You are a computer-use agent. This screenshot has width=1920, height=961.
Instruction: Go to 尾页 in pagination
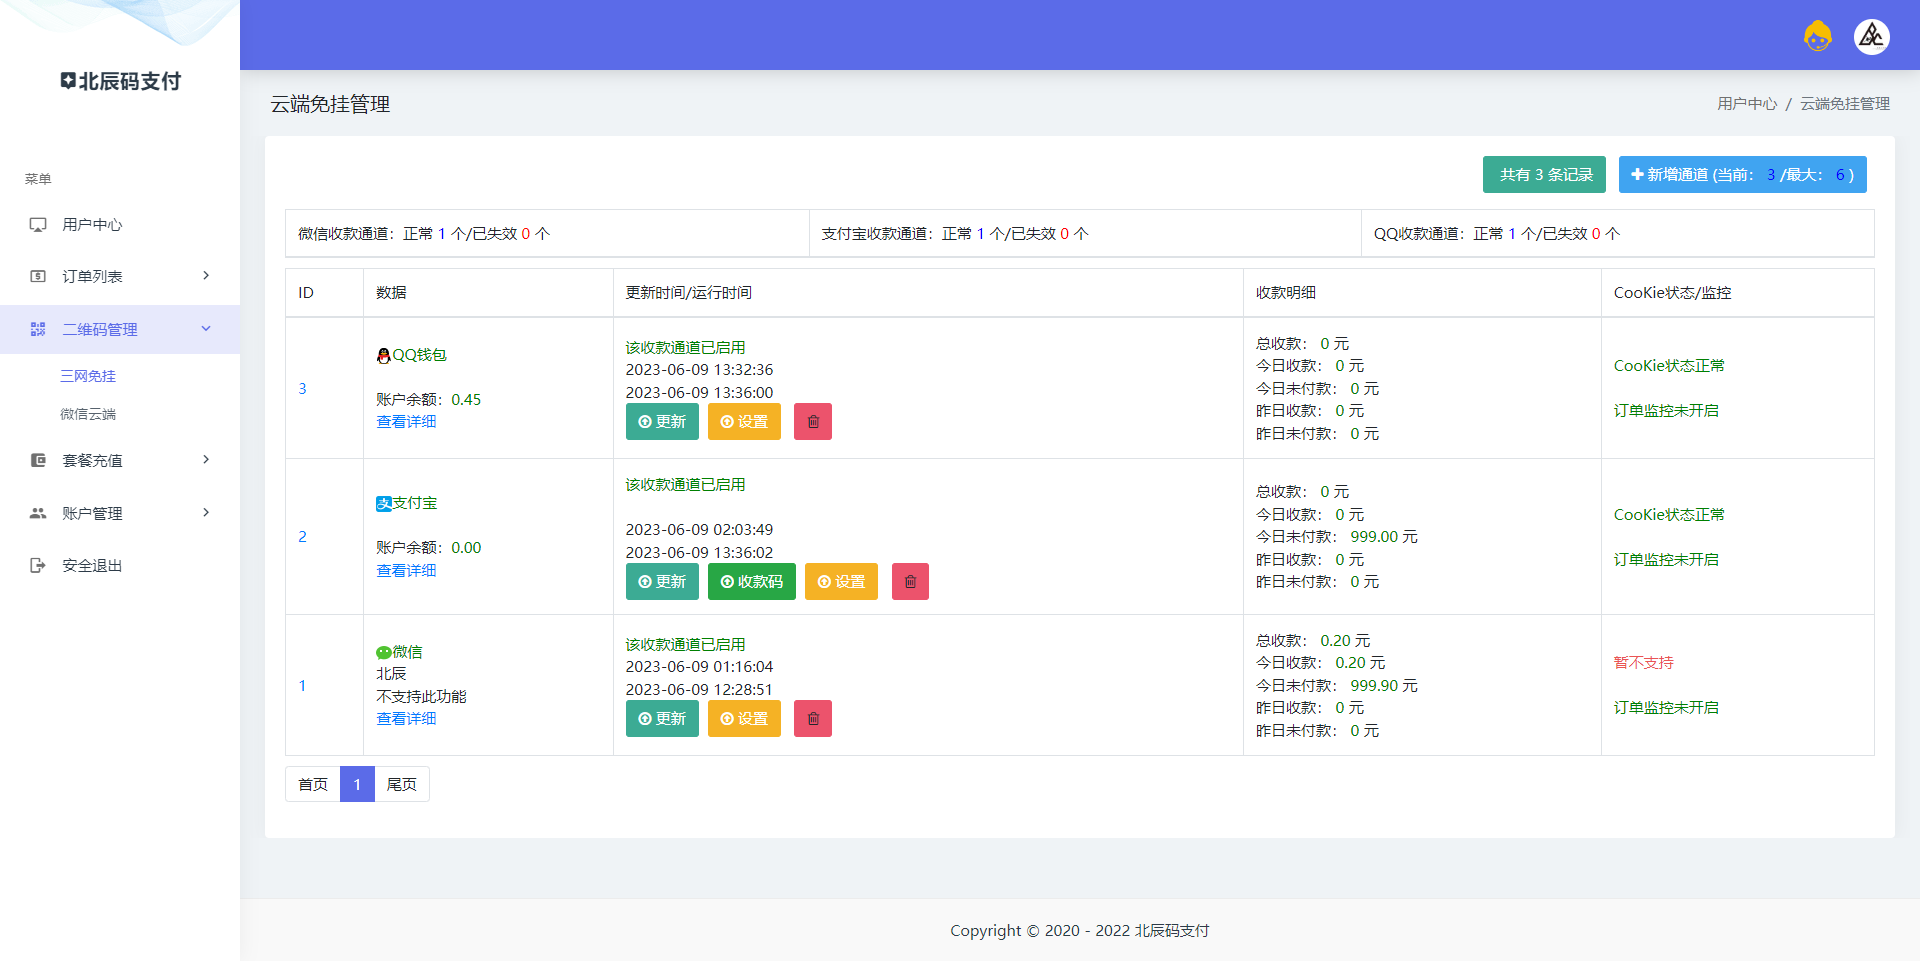[402, 784]
